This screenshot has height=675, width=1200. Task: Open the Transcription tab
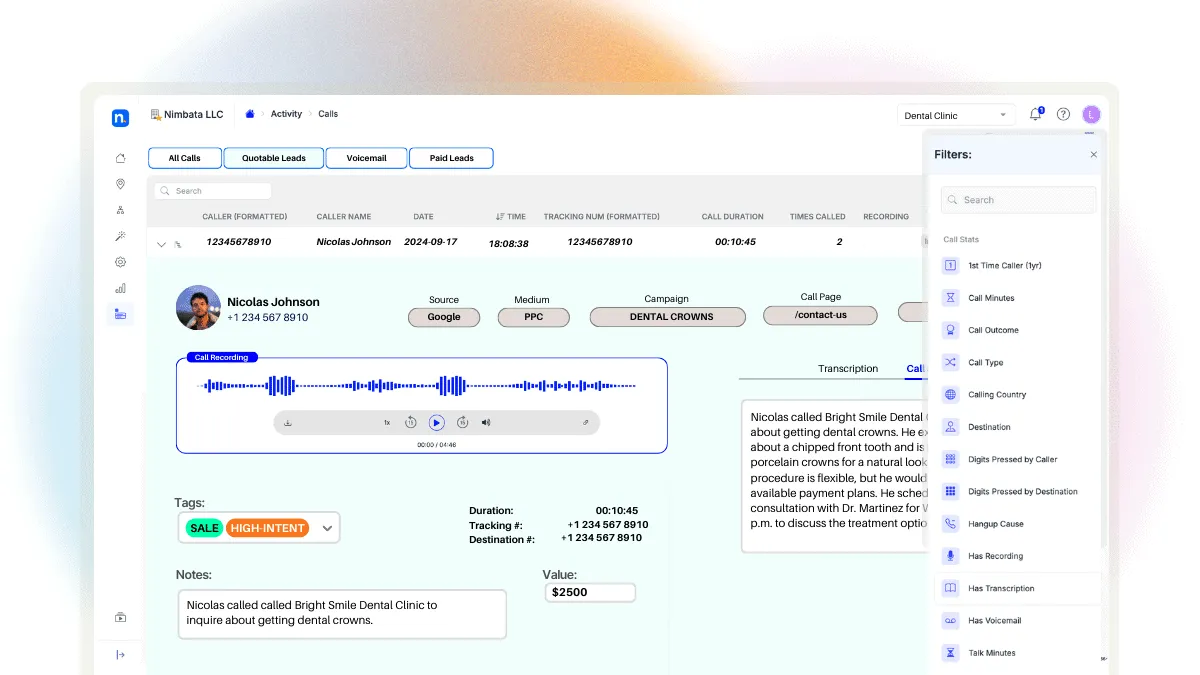[848, 369]
